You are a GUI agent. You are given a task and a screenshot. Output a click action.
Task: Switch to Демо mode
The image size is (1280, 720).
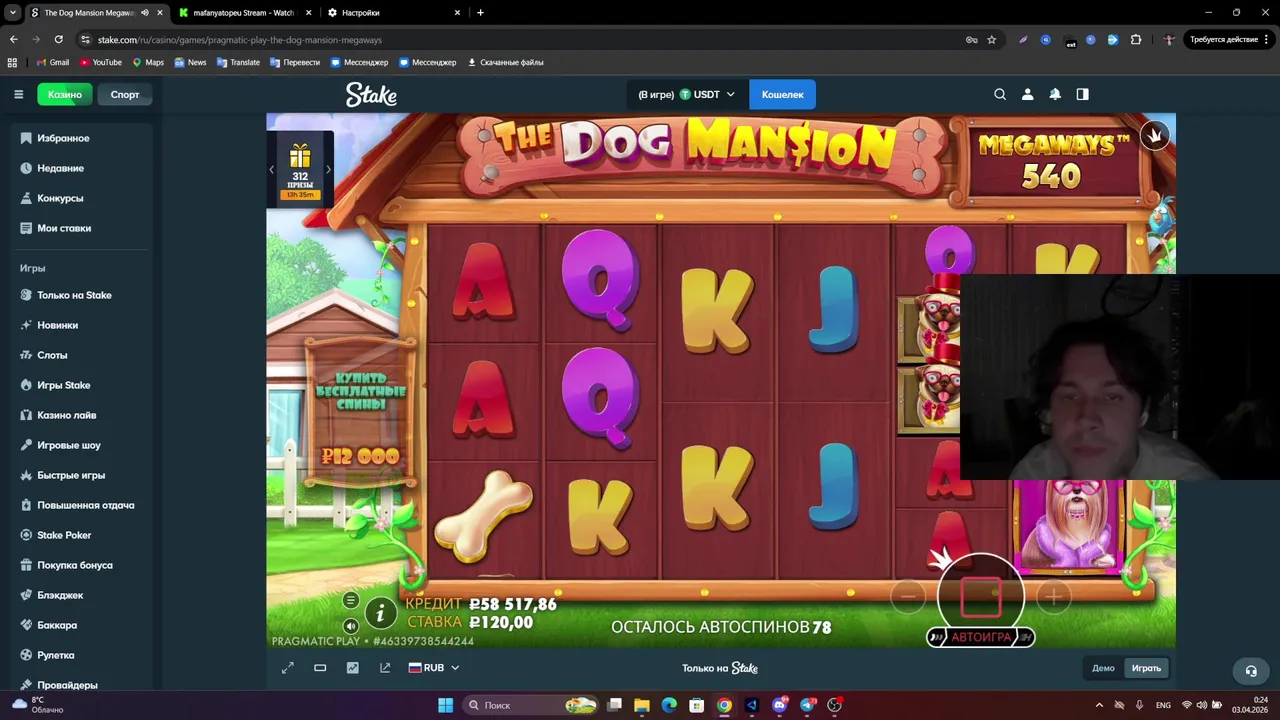[1103, 668]
